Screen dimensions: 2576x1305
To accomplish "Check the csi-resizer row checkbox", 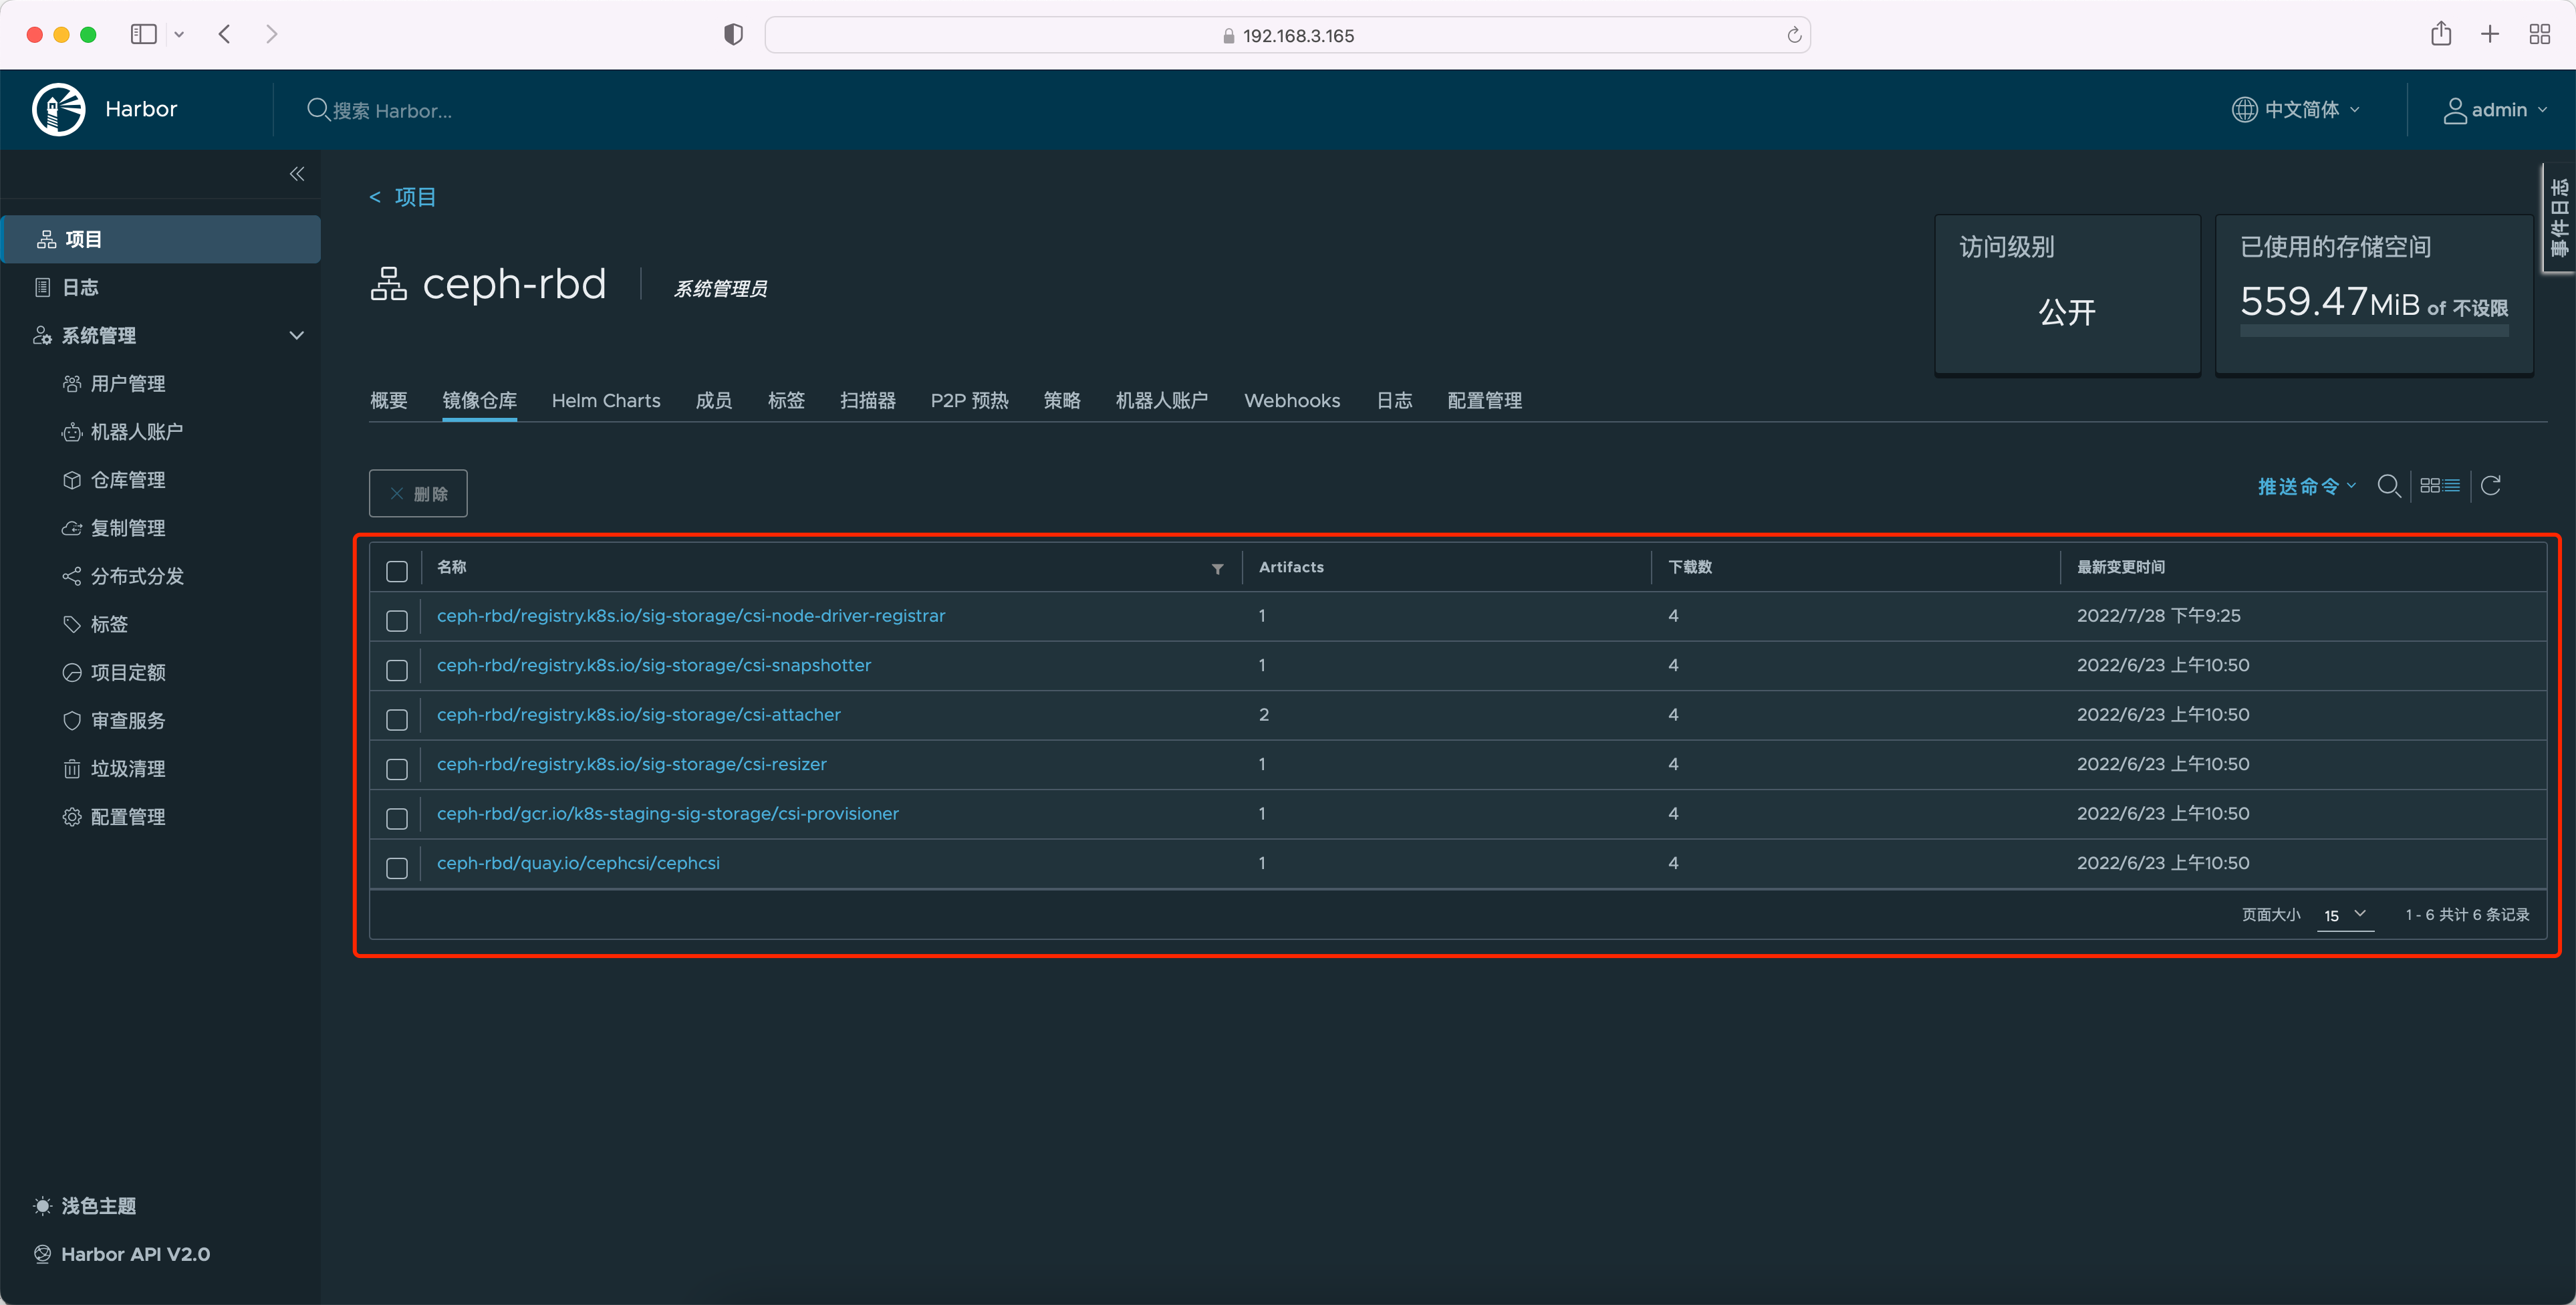I will point(397,769).
